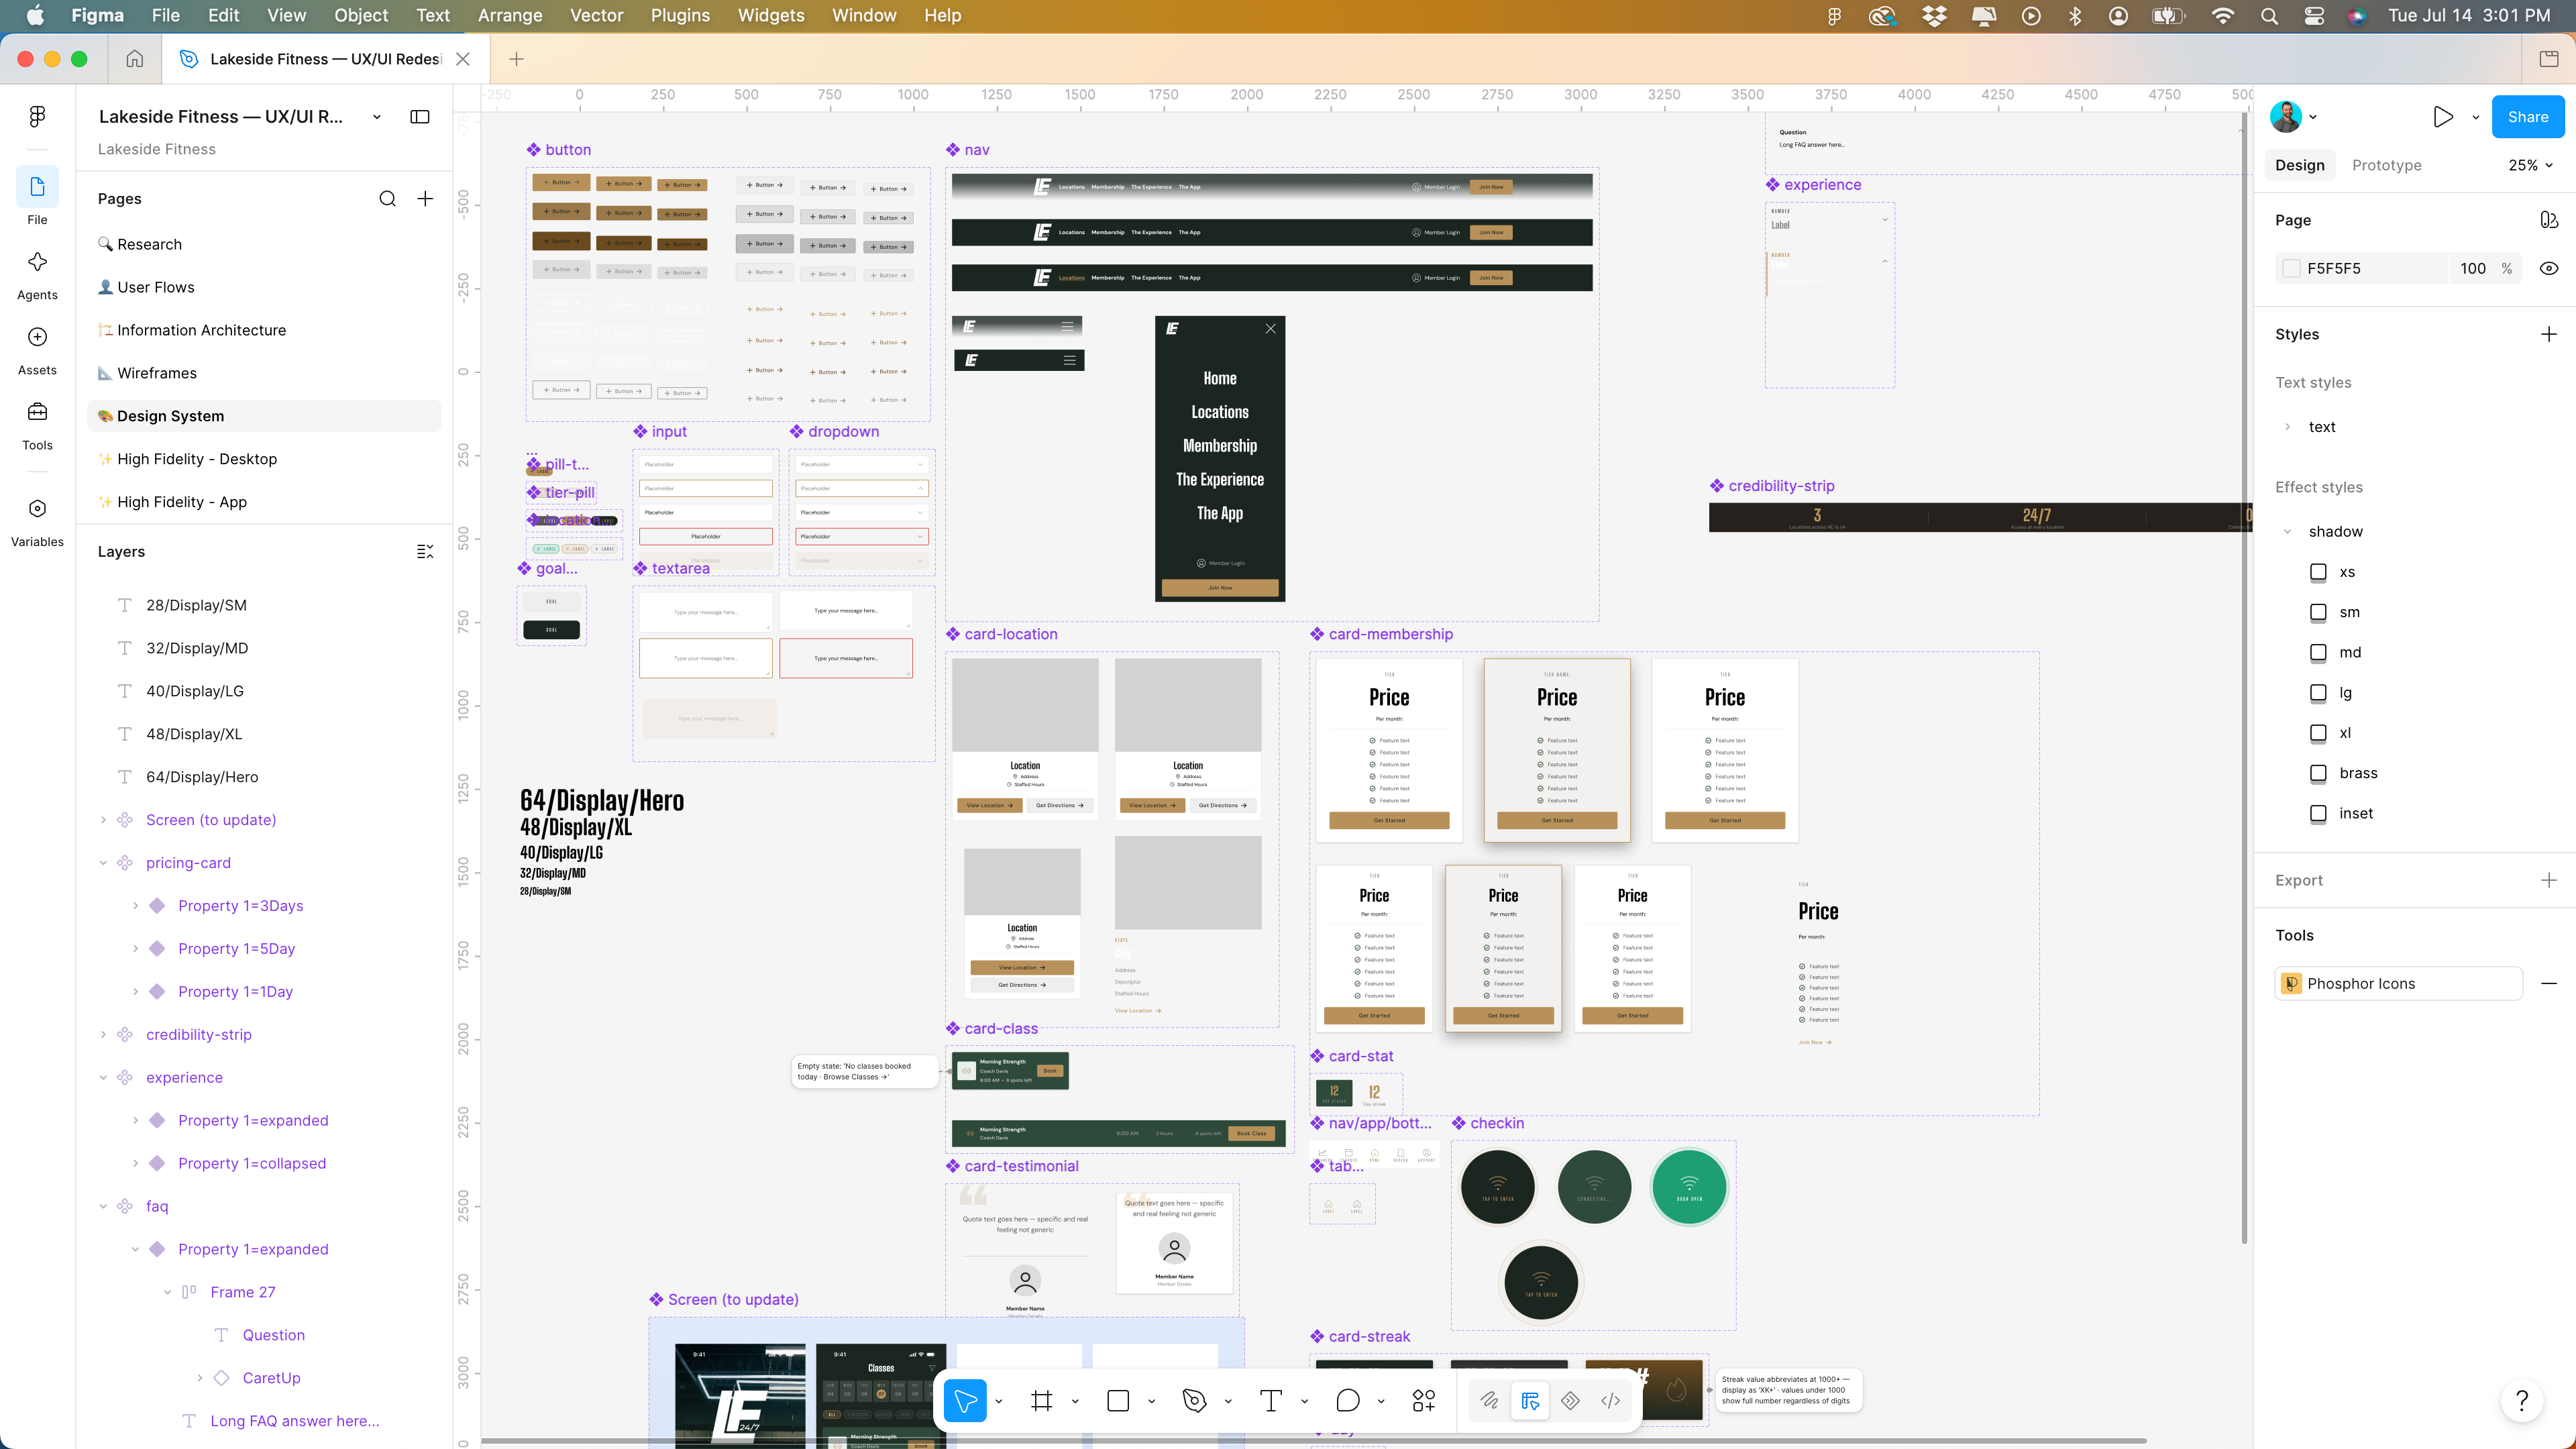Switch to Design mode in toolbar
This screenshot has width=2576, height=1449.
pos(1530,1401)
